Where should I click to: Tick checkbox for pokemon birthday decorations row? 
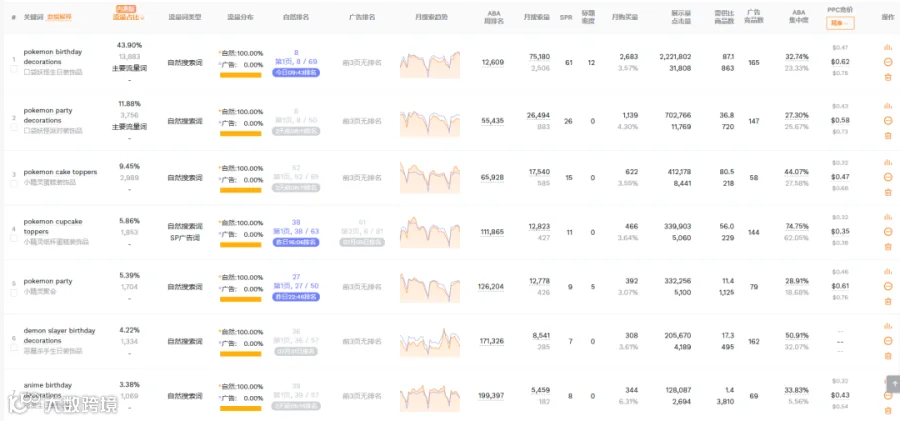coord(14,69)
